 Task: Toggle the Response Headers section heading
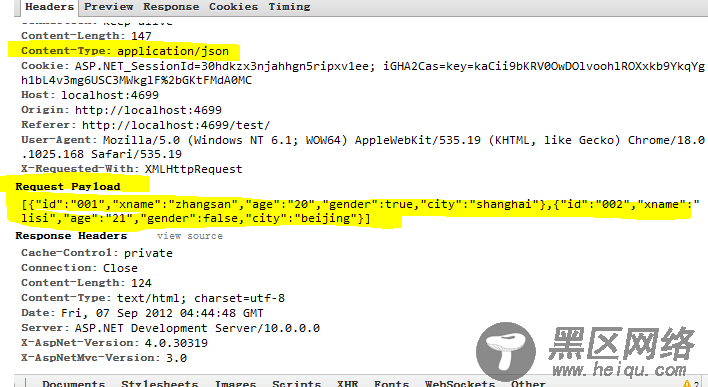pyautogui.click(x=71, y=236)
